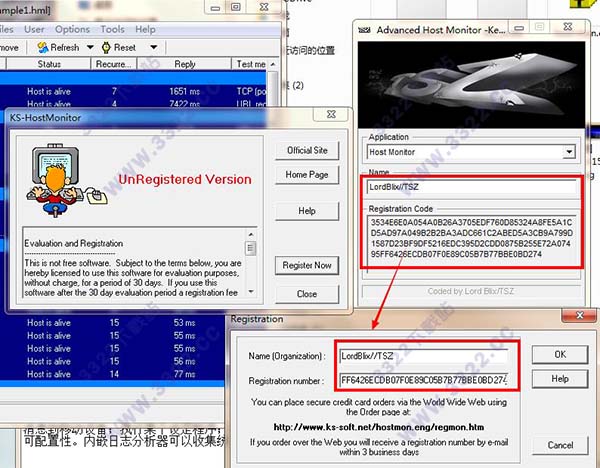The image size is (600, 468).
Task: Expand the Application combo box arrow
Action: click(569, 152)
